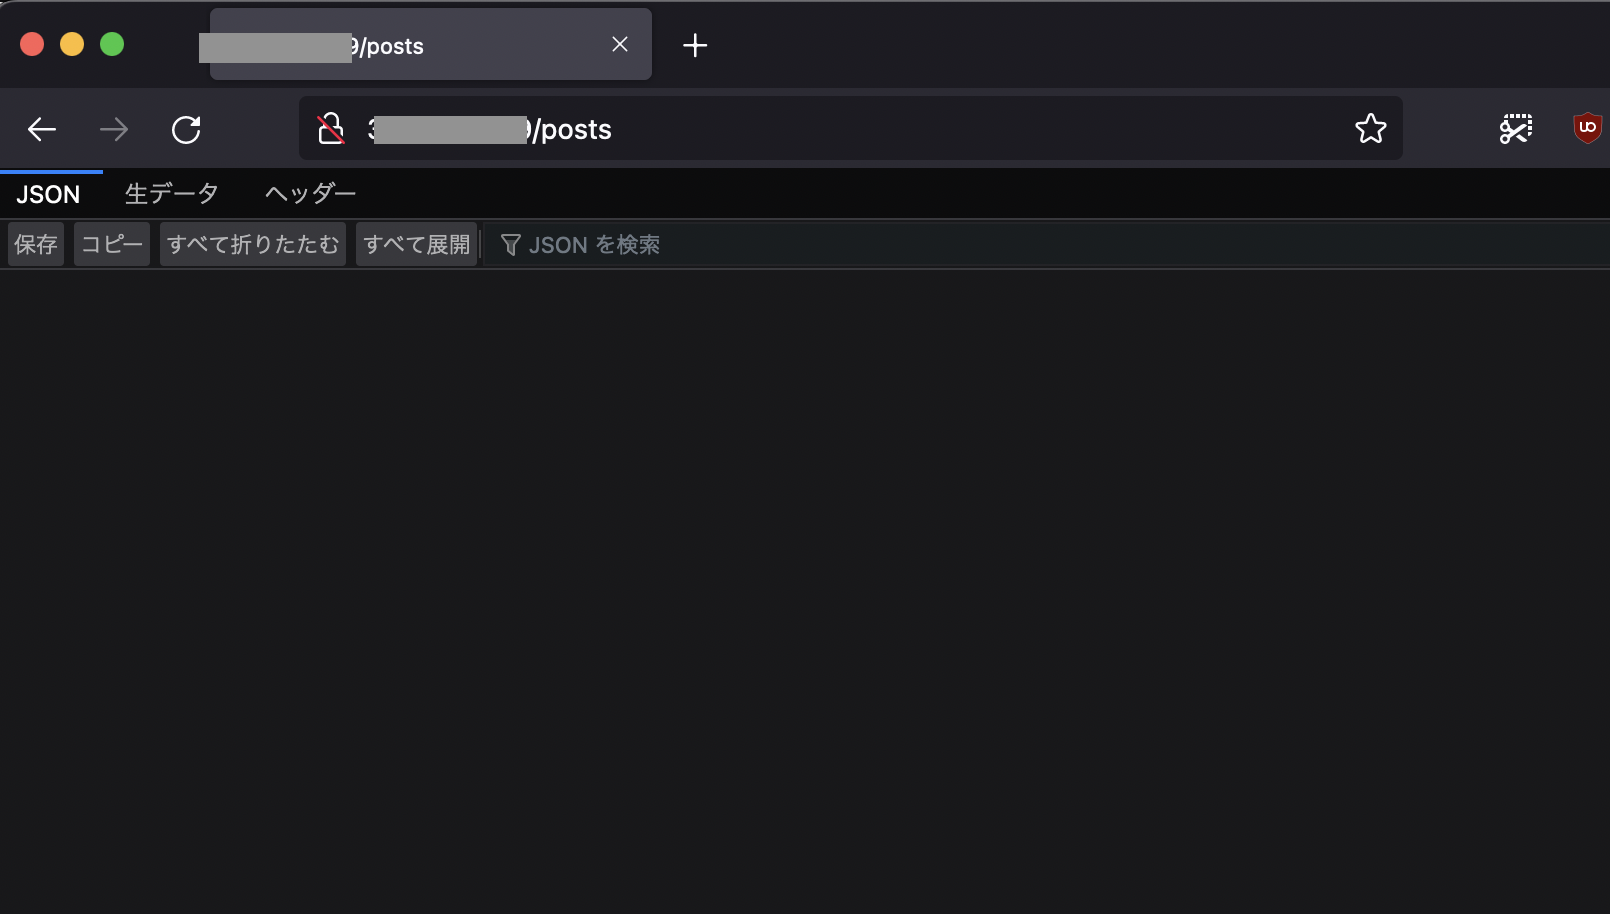Bookmark this page with the star icon
Image resolution: width=1610 pixels, height=914 pixels.
(1371, 128)
